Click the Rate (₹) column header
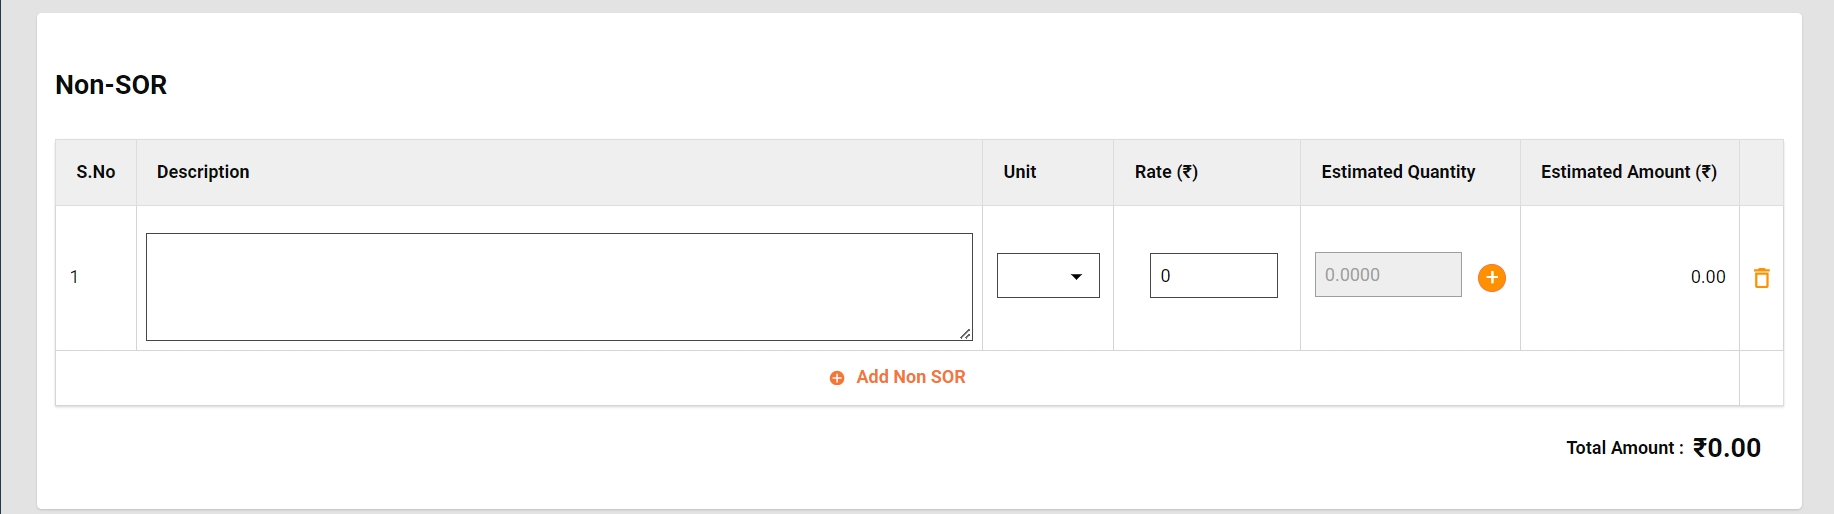This screenshot has height=514, width=1834. pyautogui.click(x=1166, y=172)
